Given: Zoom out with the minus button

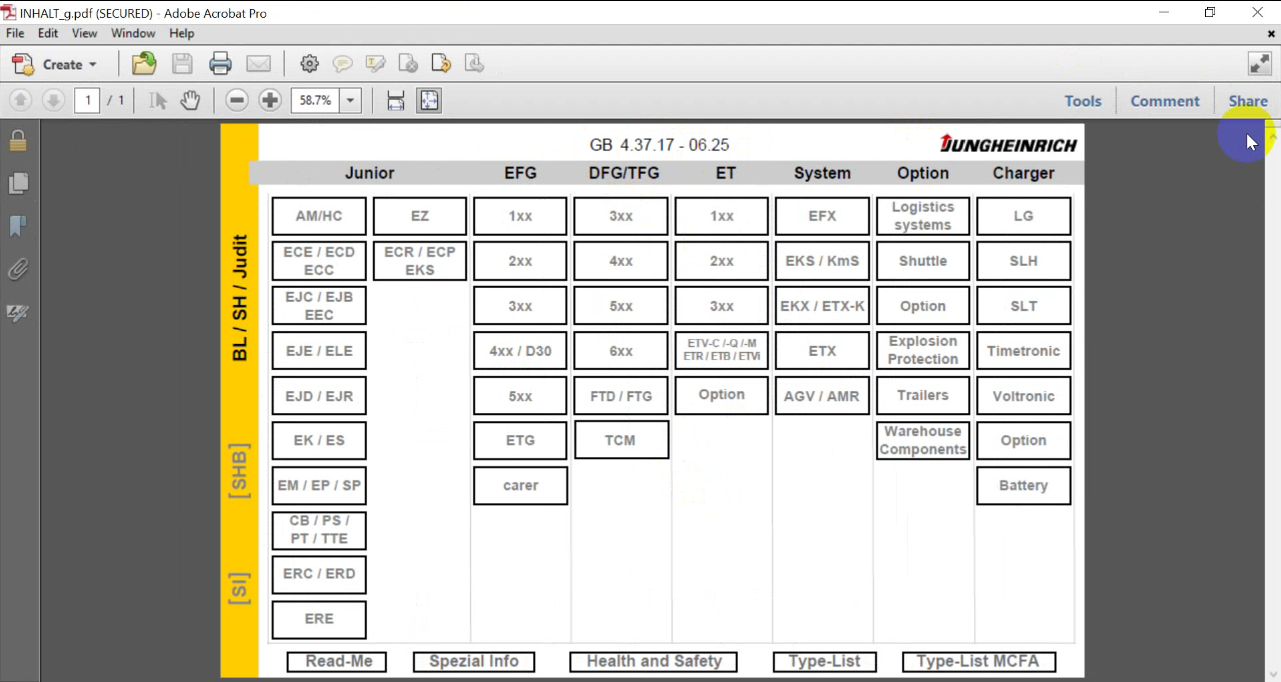Looking at the screenshot, I should 237,100.
